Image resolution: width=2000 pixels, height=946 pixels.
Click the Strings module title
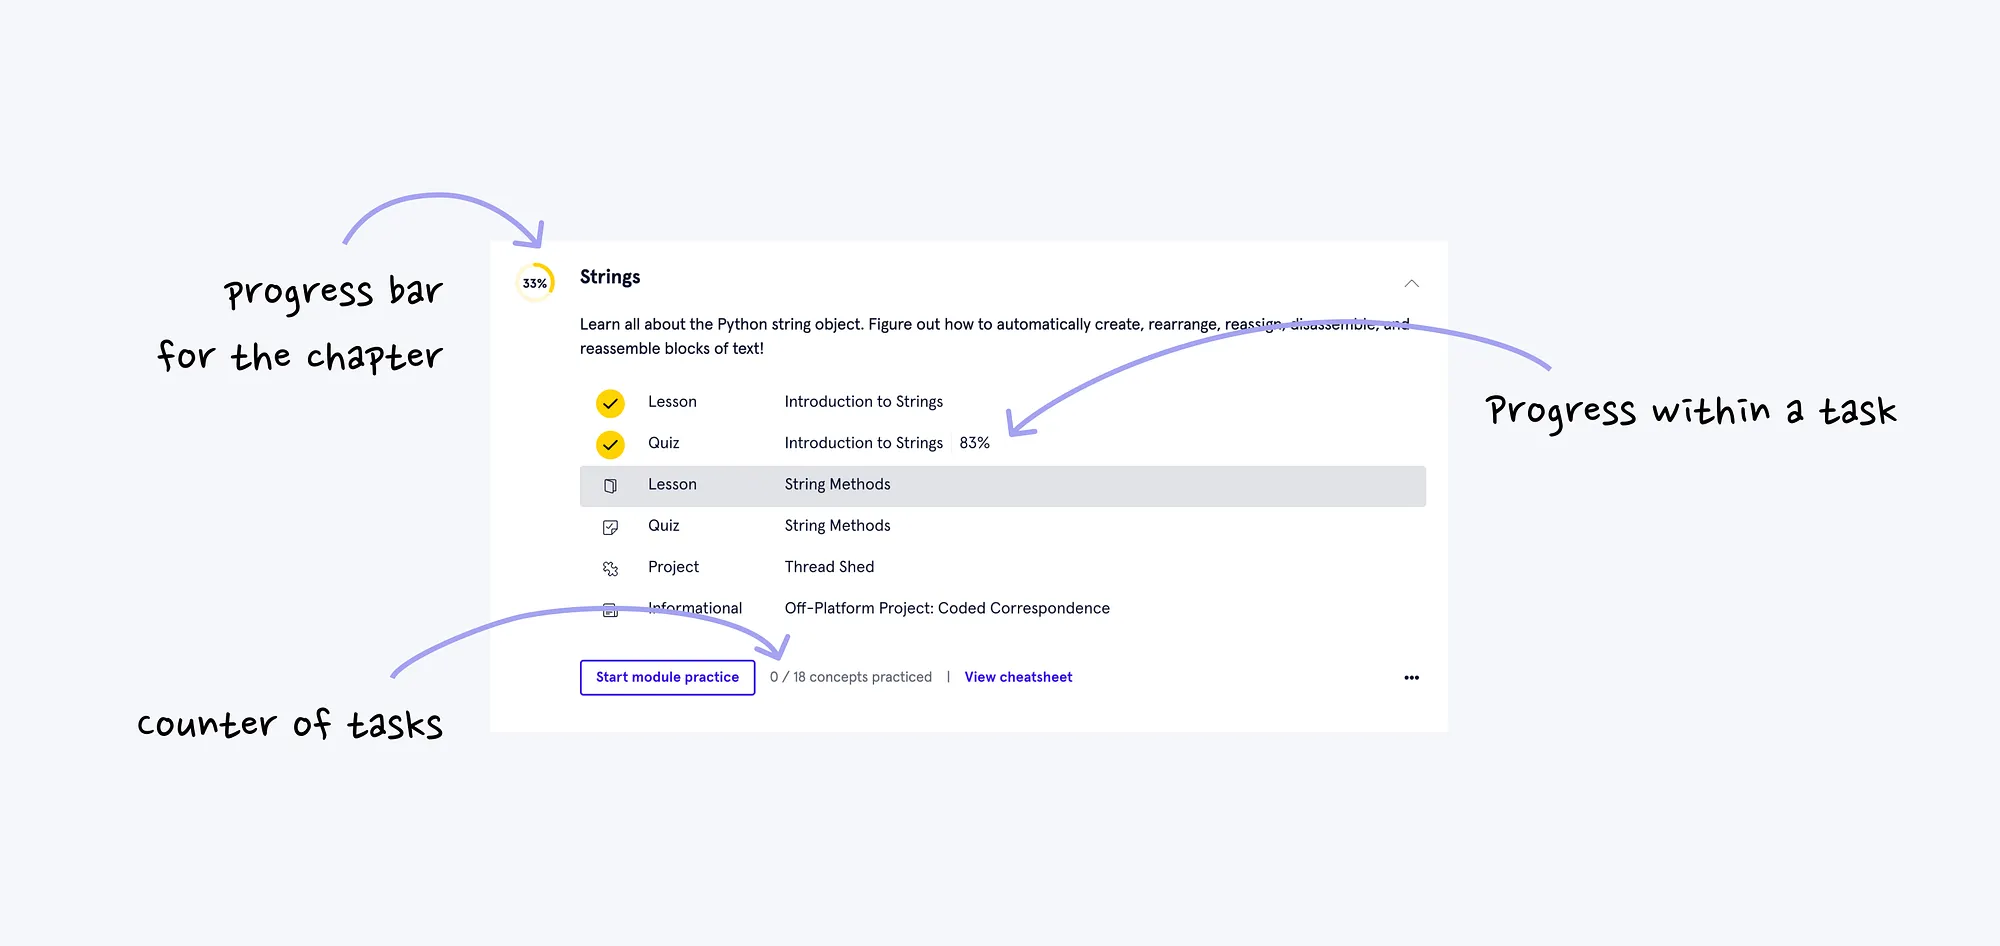click(610, 277)
